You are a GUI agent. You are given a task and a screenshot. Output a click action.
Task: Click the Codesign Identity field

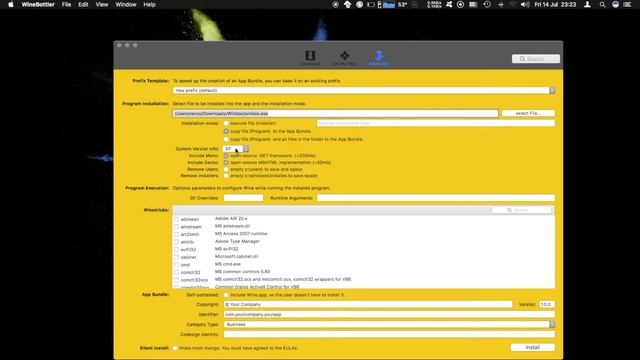coord(389,334)
